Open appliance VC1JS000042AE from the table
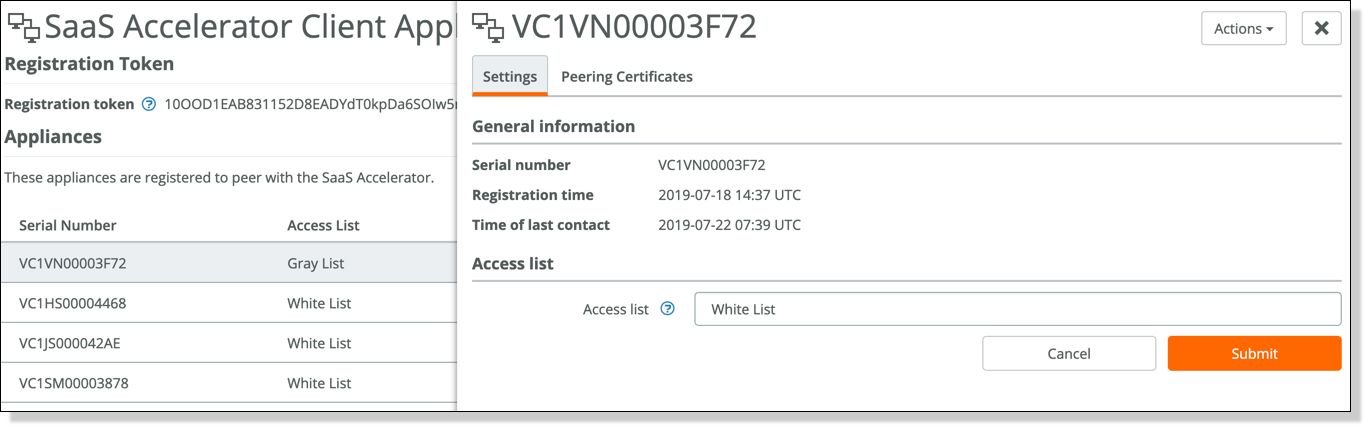 (x=228, y=343)
